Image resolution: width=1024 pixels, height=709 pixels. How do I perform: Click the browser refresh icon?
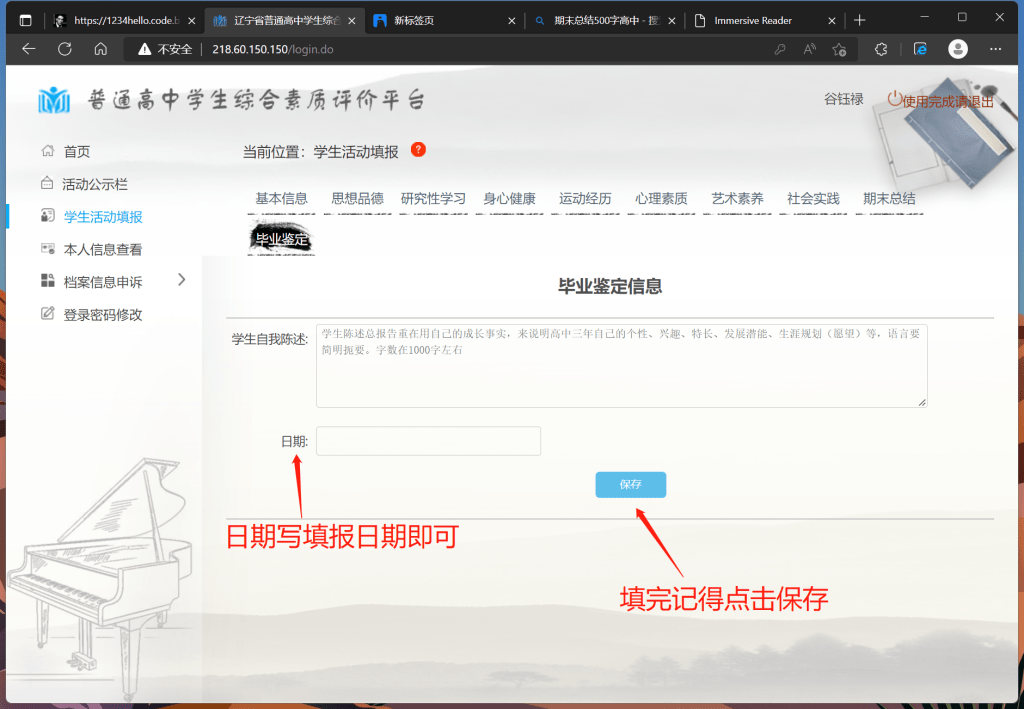click(x=64, y=49)
